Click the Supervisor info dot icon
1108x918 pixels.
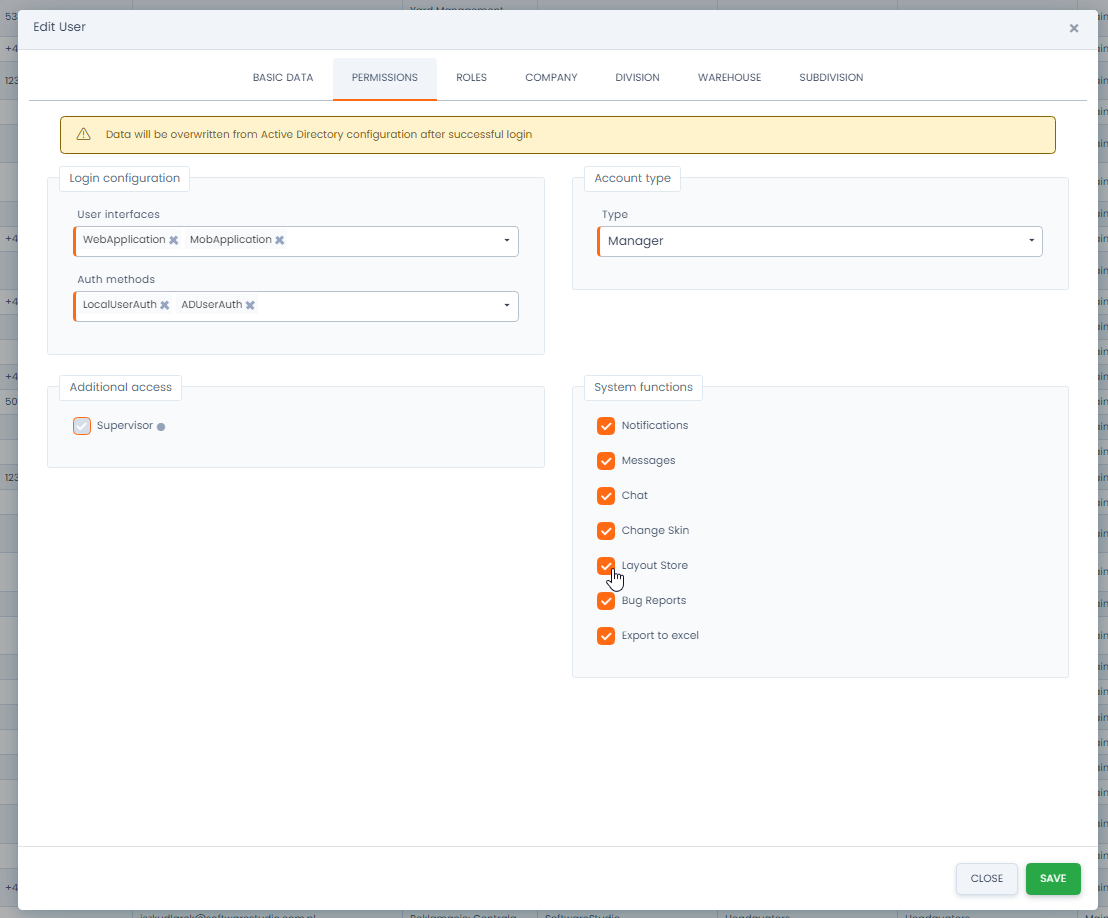coord(161,427)
